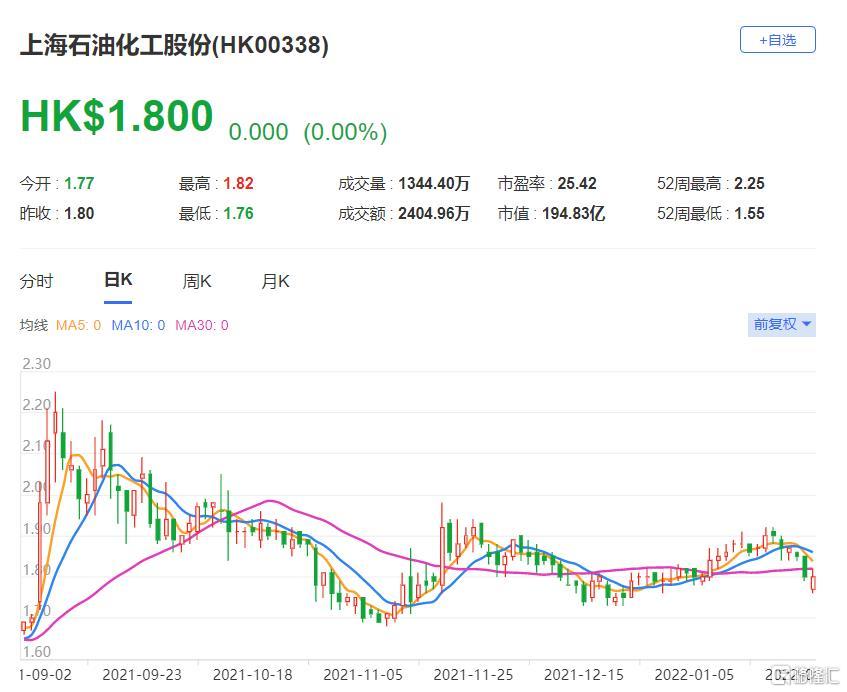The width and height of the screenshot is (847, 692).
Task: Expand the 前复权 selector arrow
Action: pos(805,324)
